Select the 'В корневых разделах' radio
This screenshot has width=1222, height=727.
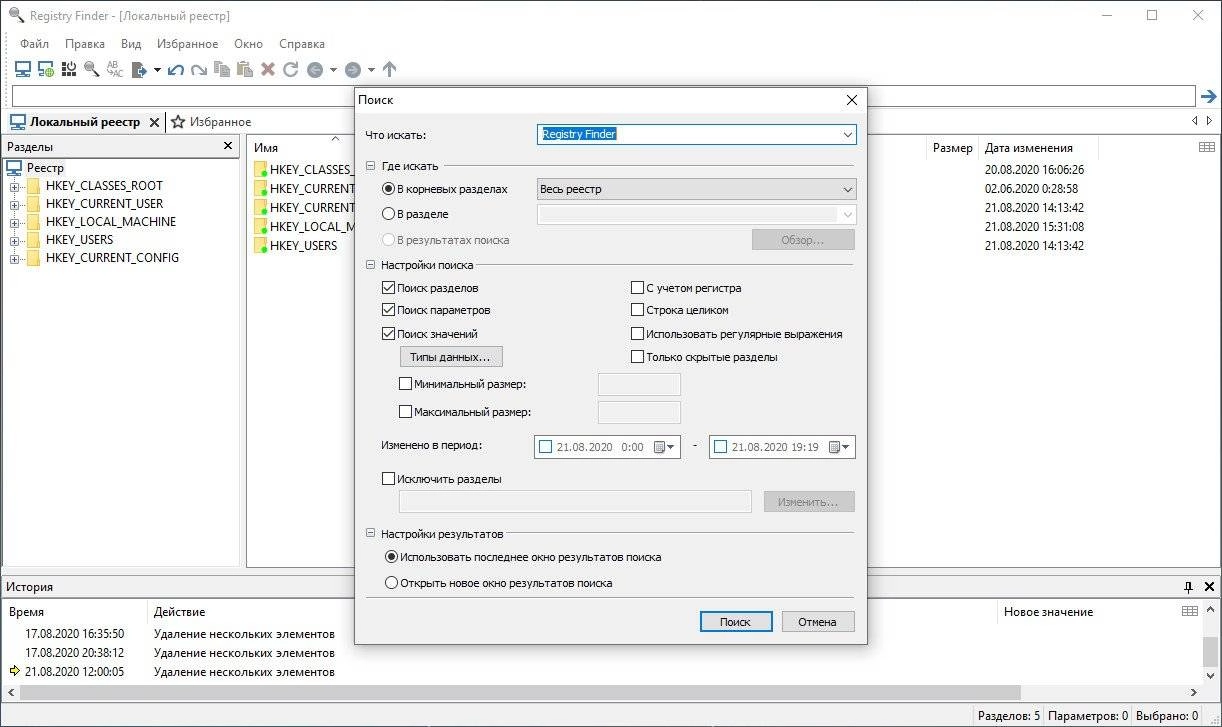pyautogui.click(x=389, y=189)
